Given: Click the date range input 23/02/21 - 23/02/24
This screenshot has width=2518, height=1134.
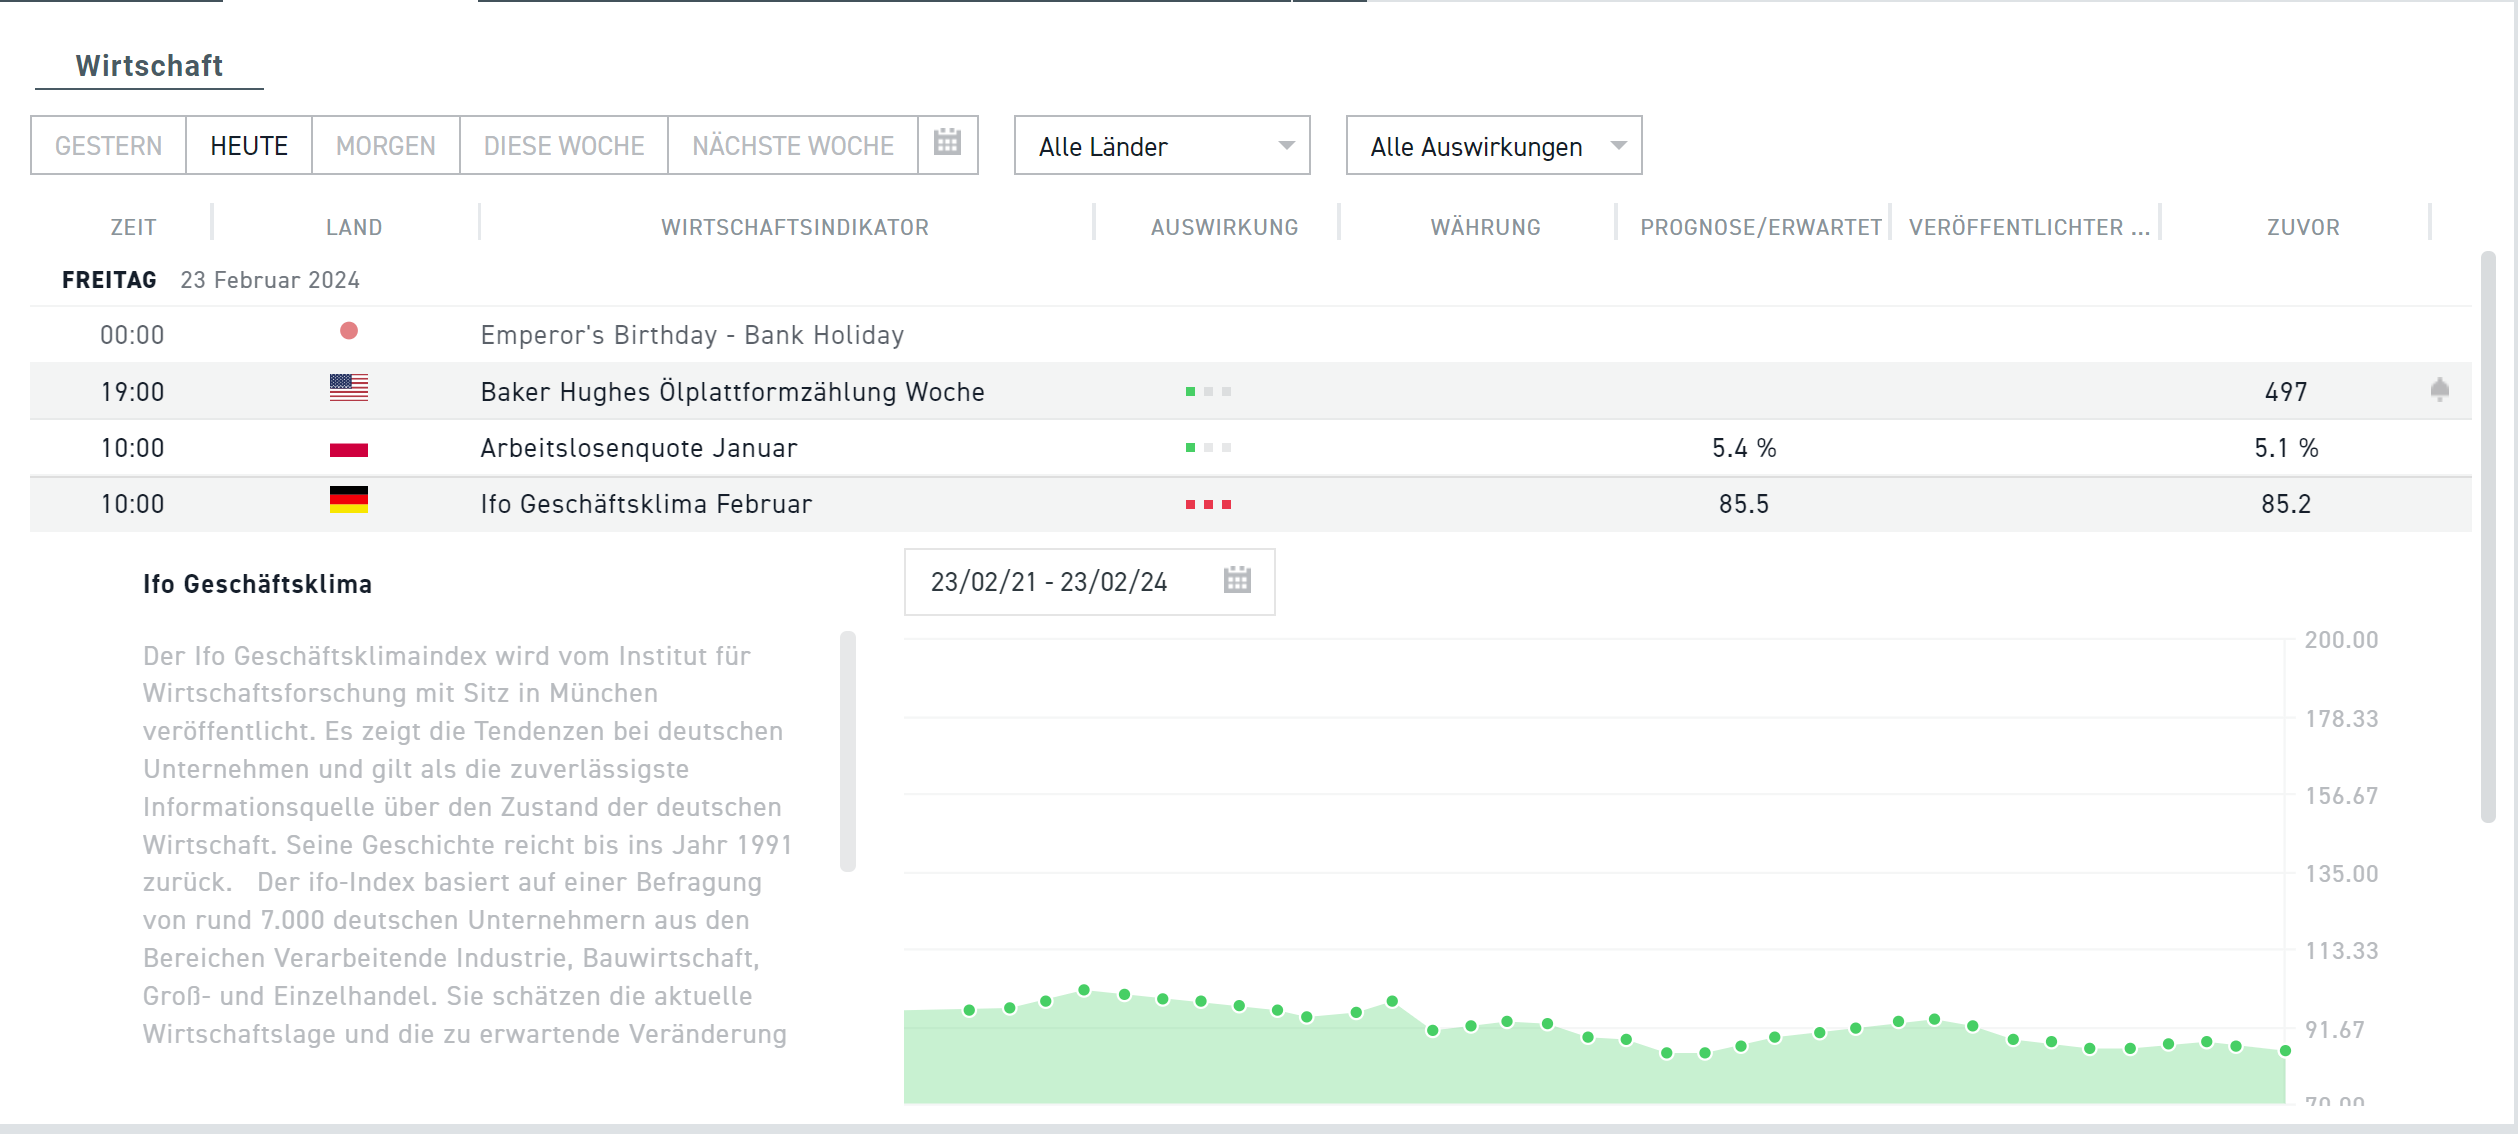Looking at the screenshot, I should 1049,582.
